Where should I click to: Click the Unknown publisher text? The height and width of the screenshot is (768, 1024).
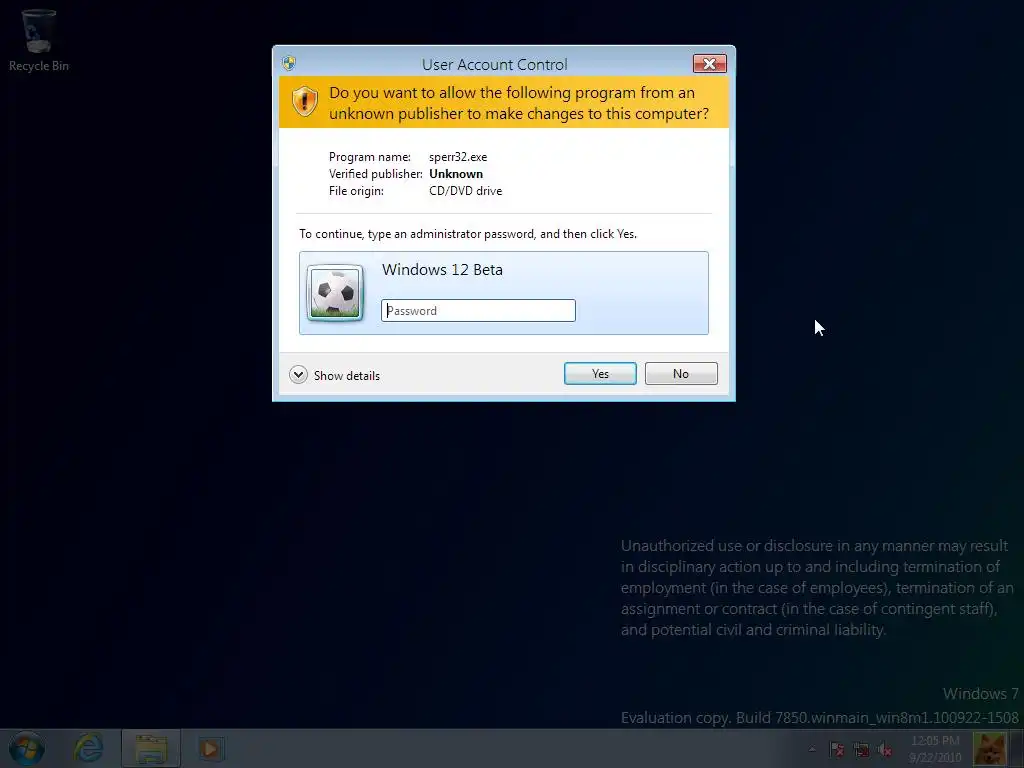tap(456, 174)
